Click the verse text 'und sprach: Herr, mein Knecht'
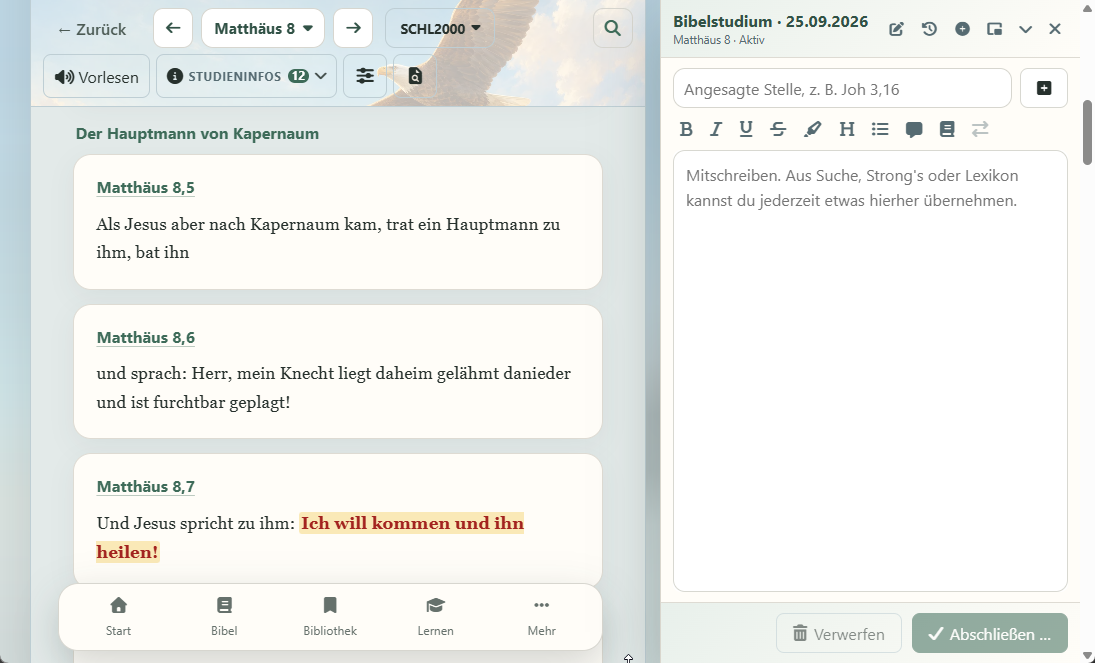Viewport: 1095px width, 663px height. click(214, 373)
